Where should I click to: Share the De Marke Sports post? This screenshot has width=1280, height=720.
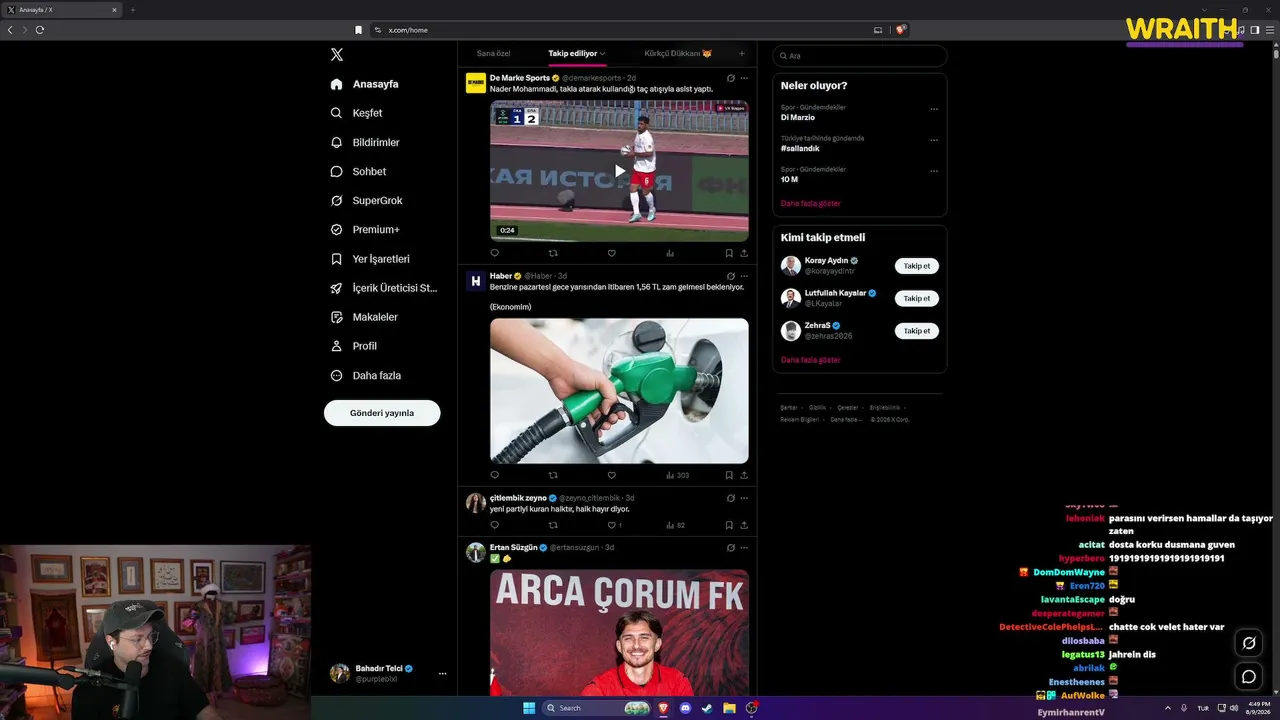(744, 254)
